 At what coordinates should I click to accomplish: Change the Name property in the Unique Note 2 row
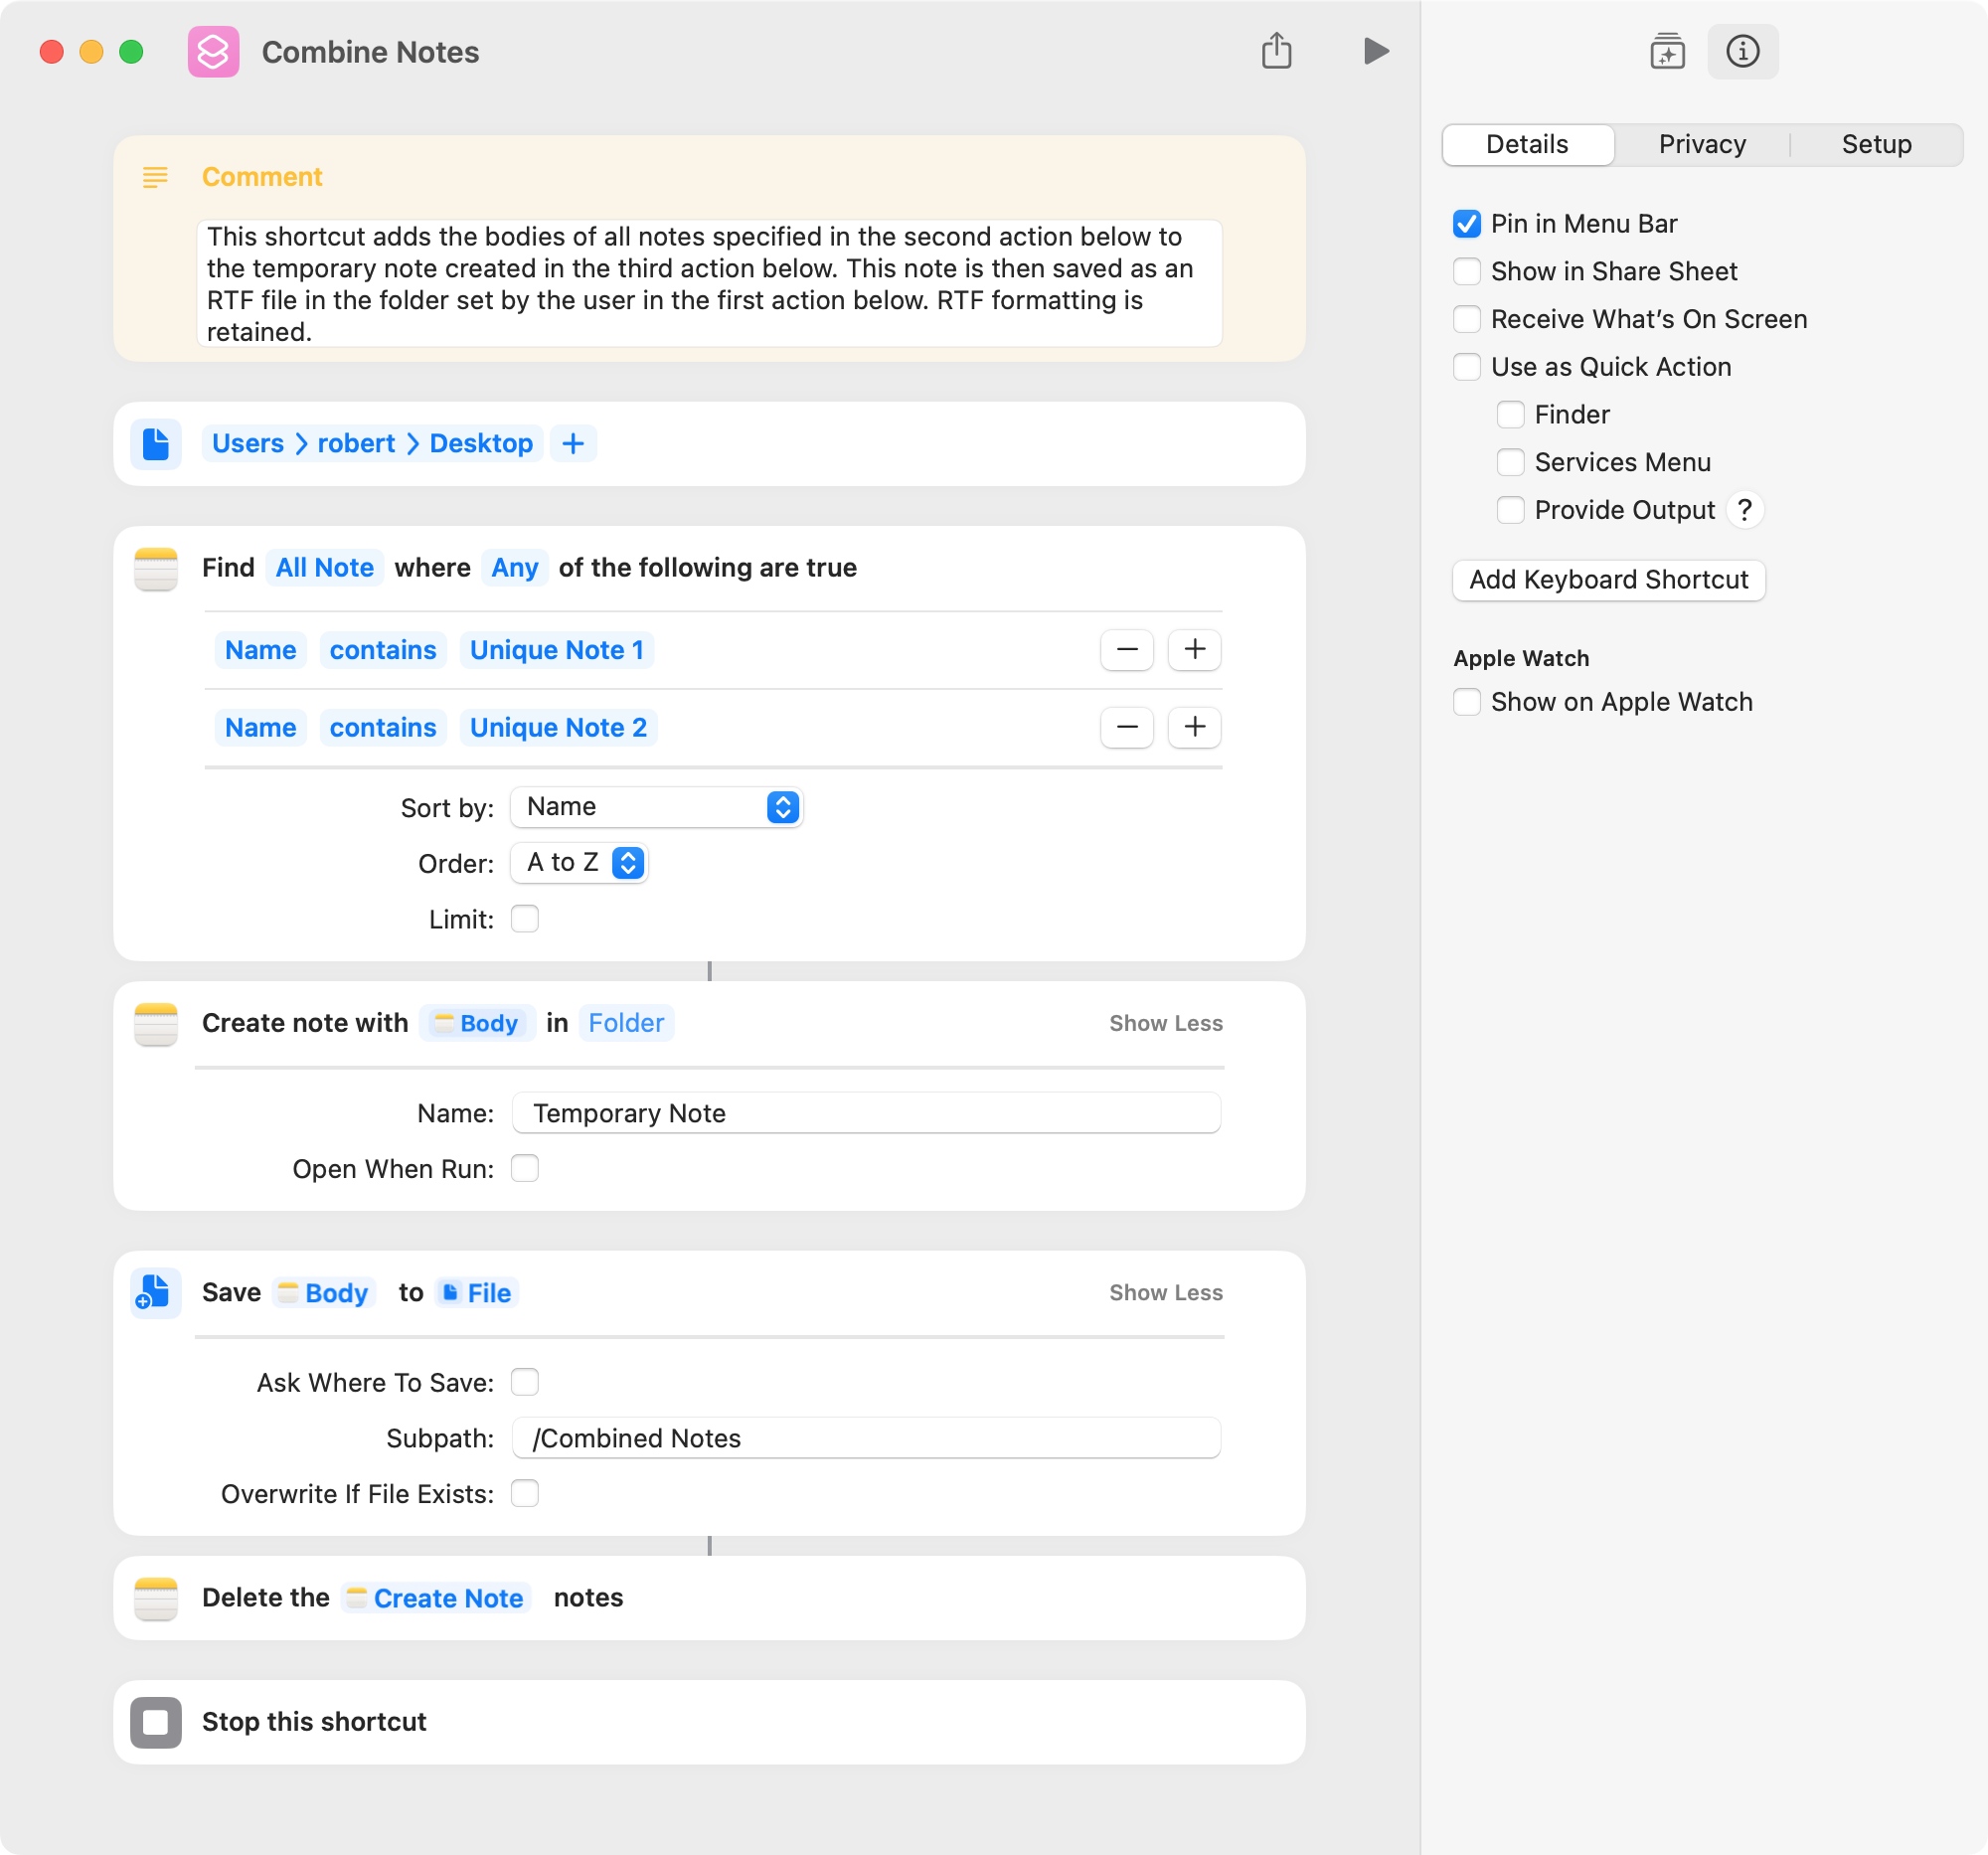260,727
